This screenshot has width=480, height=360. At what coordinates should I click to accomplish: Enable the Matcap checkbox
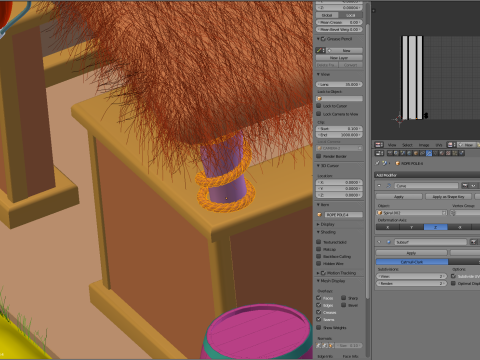coord(319,249)
